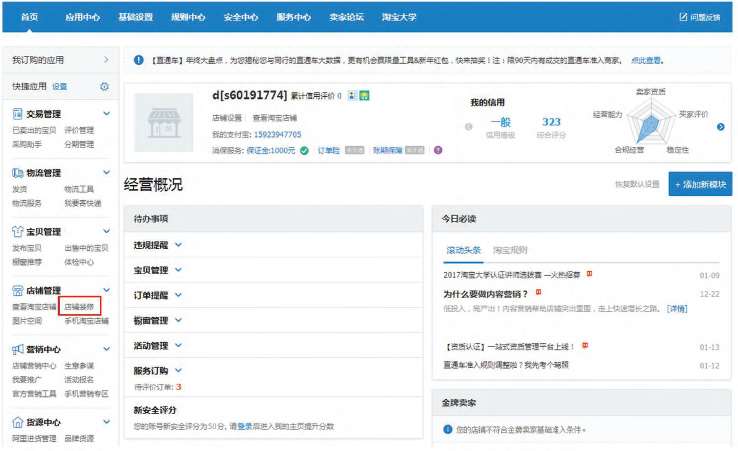Click the 问题反馈 feedback icon
The height and width of the screenshot is (451, 738).
683,17
